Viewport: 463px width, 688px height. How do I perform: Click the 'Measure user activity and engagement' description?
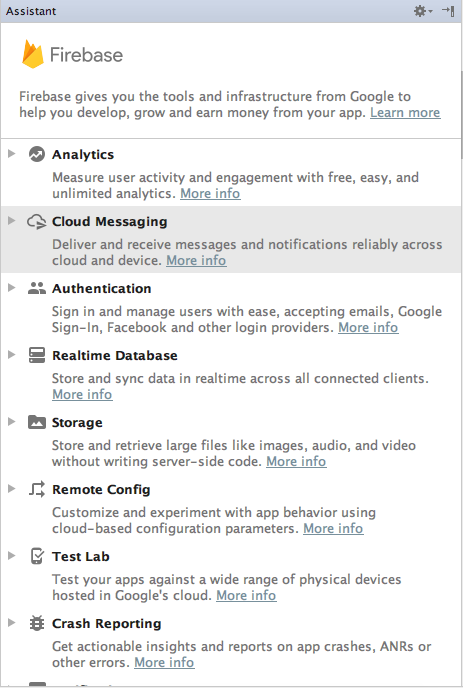coord(235,186)
